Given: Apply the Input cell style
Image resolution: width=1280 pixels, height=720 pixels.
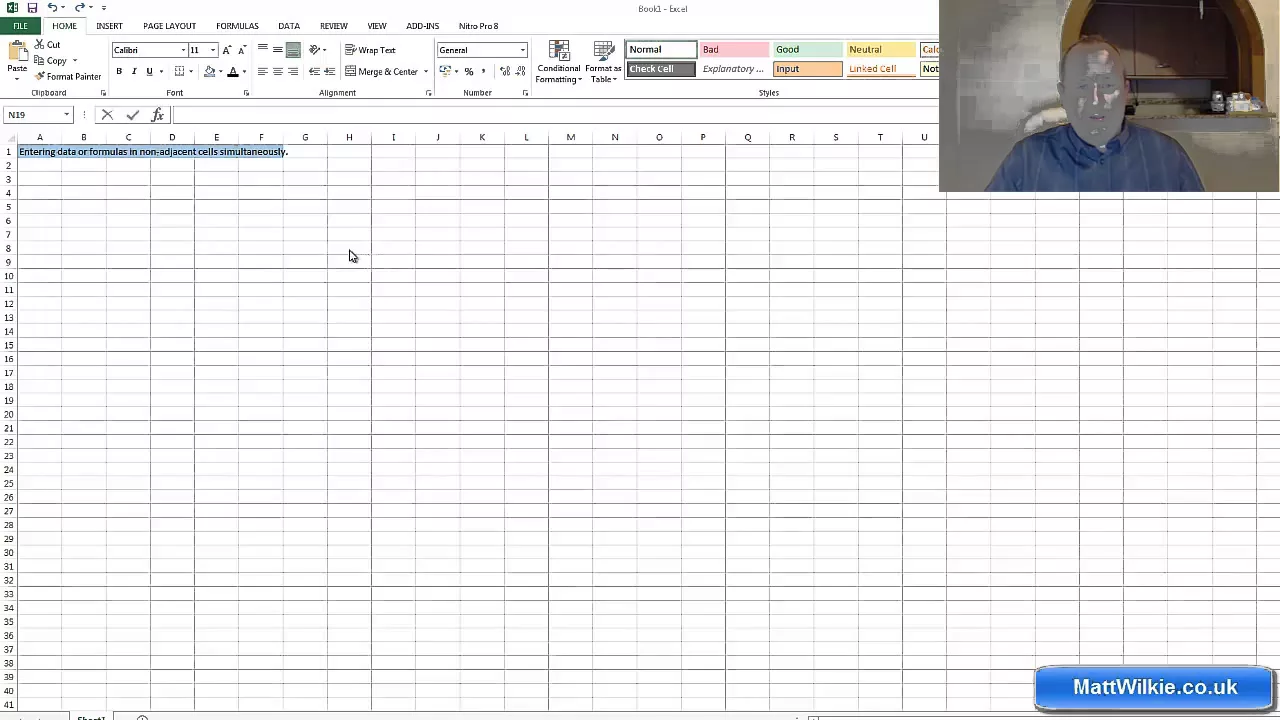Looking at the screenshot, I should click(x=808, y=69).
